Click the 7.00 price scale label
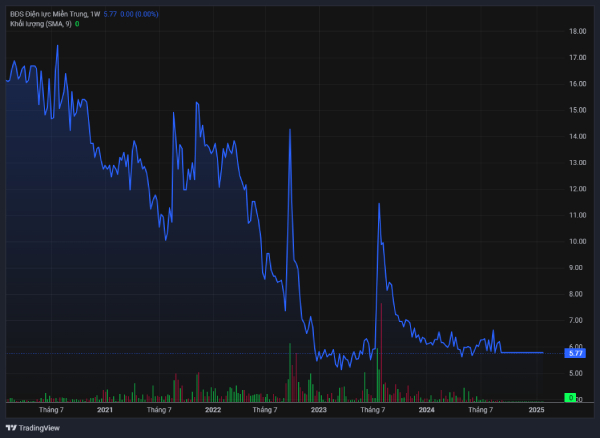The height and width of the screenshot is (438, 600). pos(576,320)
